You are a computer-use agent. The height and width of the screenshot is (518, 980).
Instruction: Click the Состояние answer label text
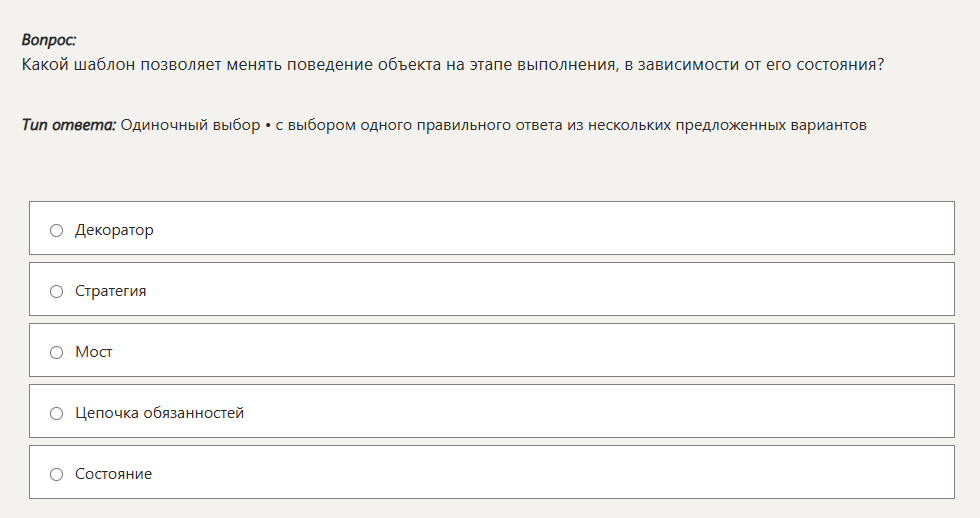(113, 474)
